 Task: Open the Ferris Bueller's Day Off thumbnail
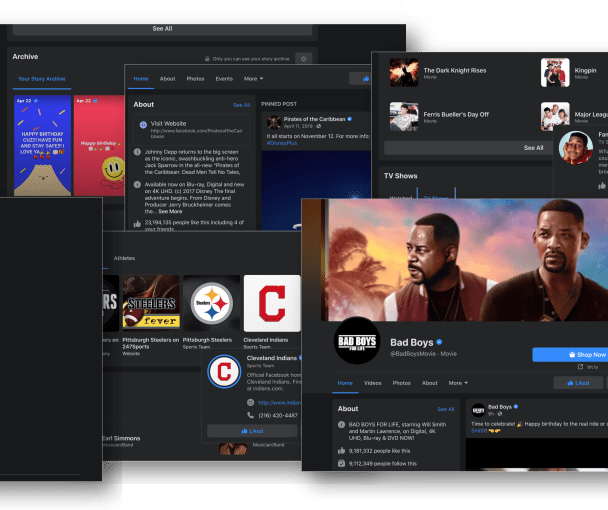(404, 116)
